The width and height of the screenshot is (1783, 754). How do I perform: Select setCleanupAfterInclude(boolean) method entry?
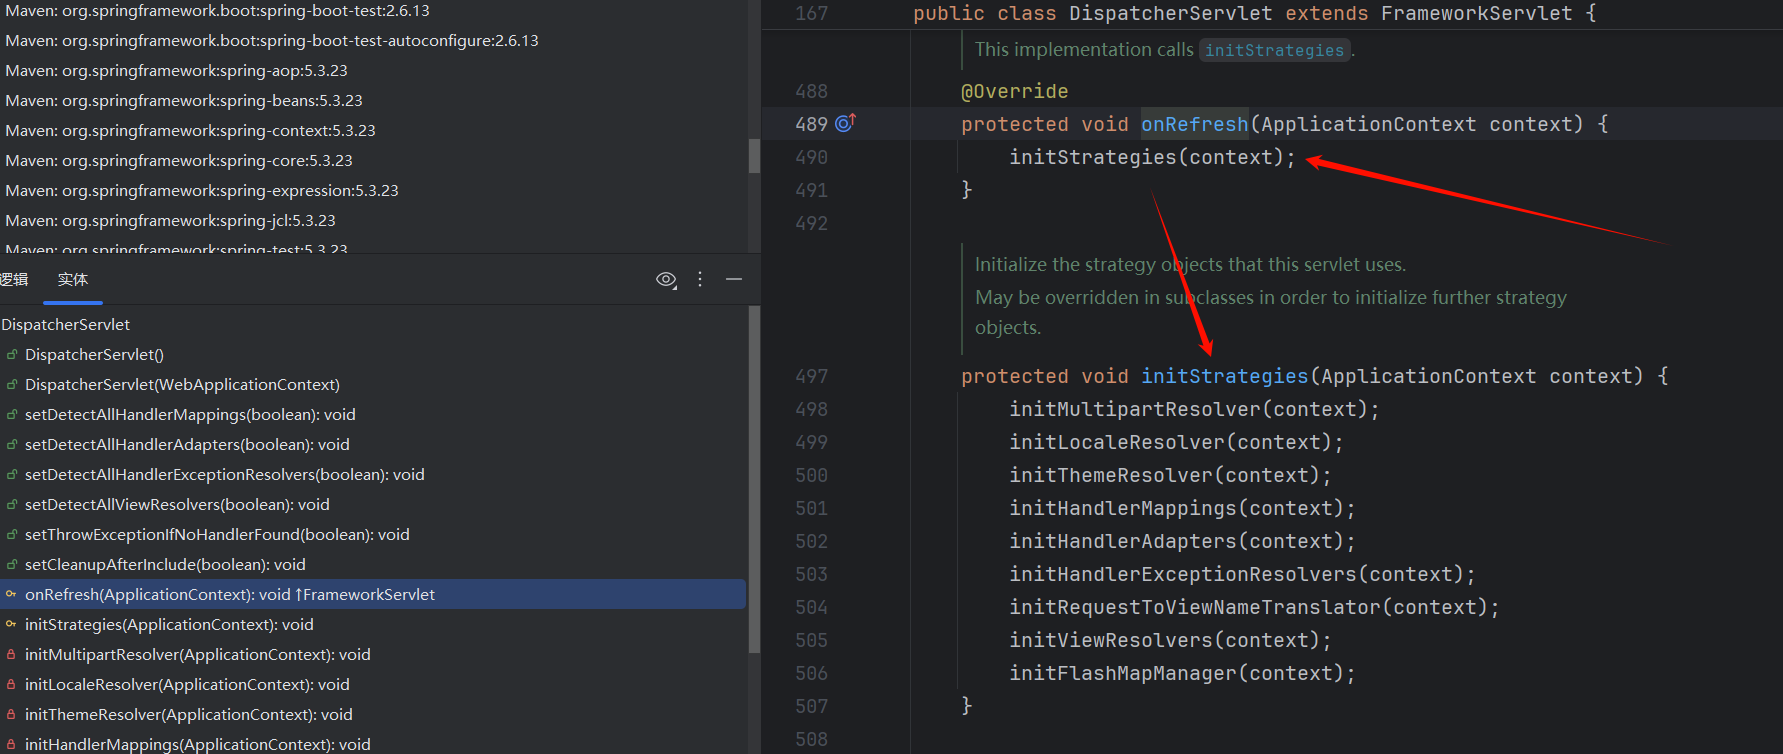(165, 565)
